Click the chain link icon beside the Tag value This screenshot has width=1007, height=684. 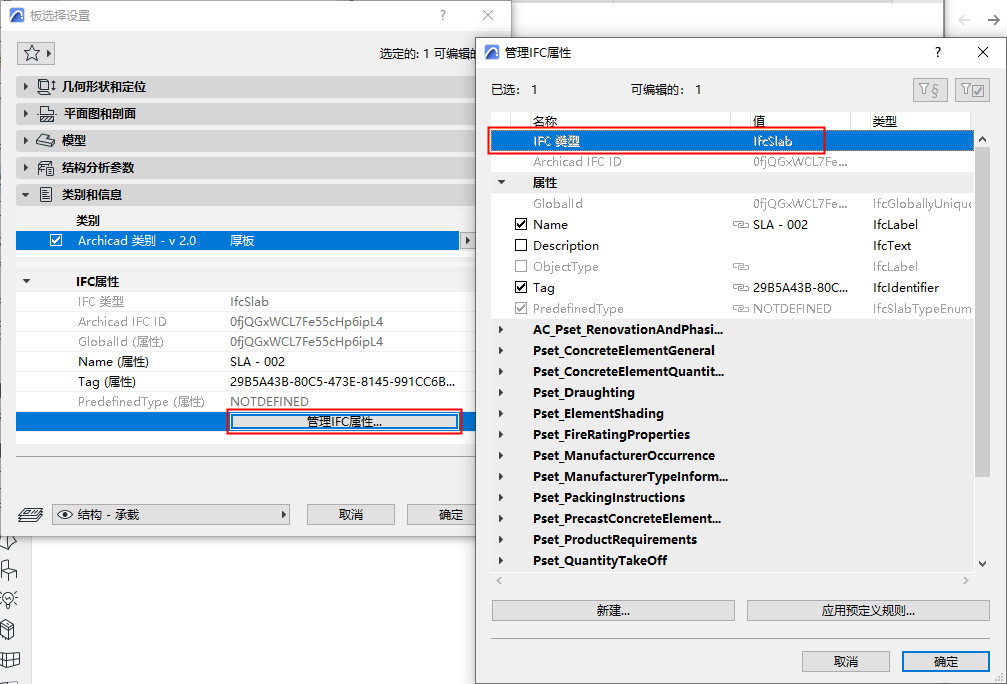click(740, 288)
